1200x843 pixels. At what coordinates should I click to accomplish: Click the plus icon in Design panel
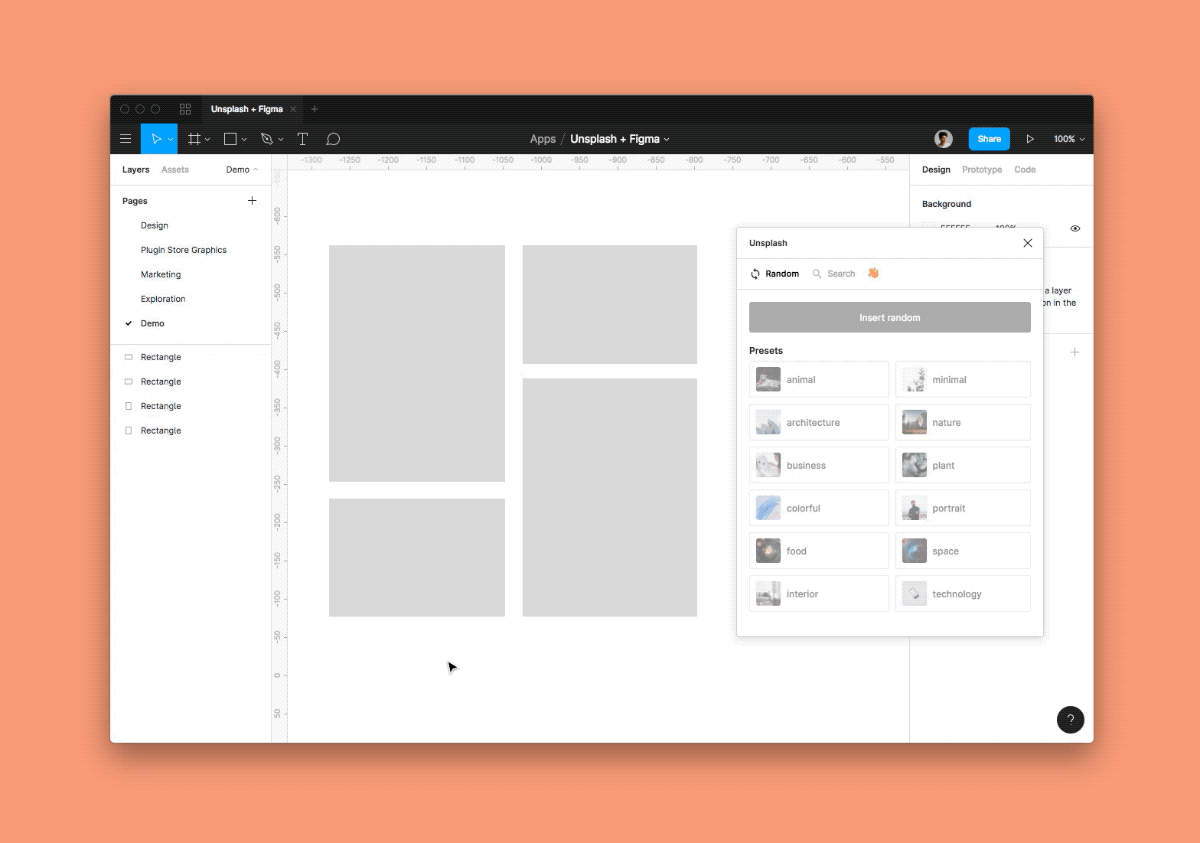coord(1075,352)
